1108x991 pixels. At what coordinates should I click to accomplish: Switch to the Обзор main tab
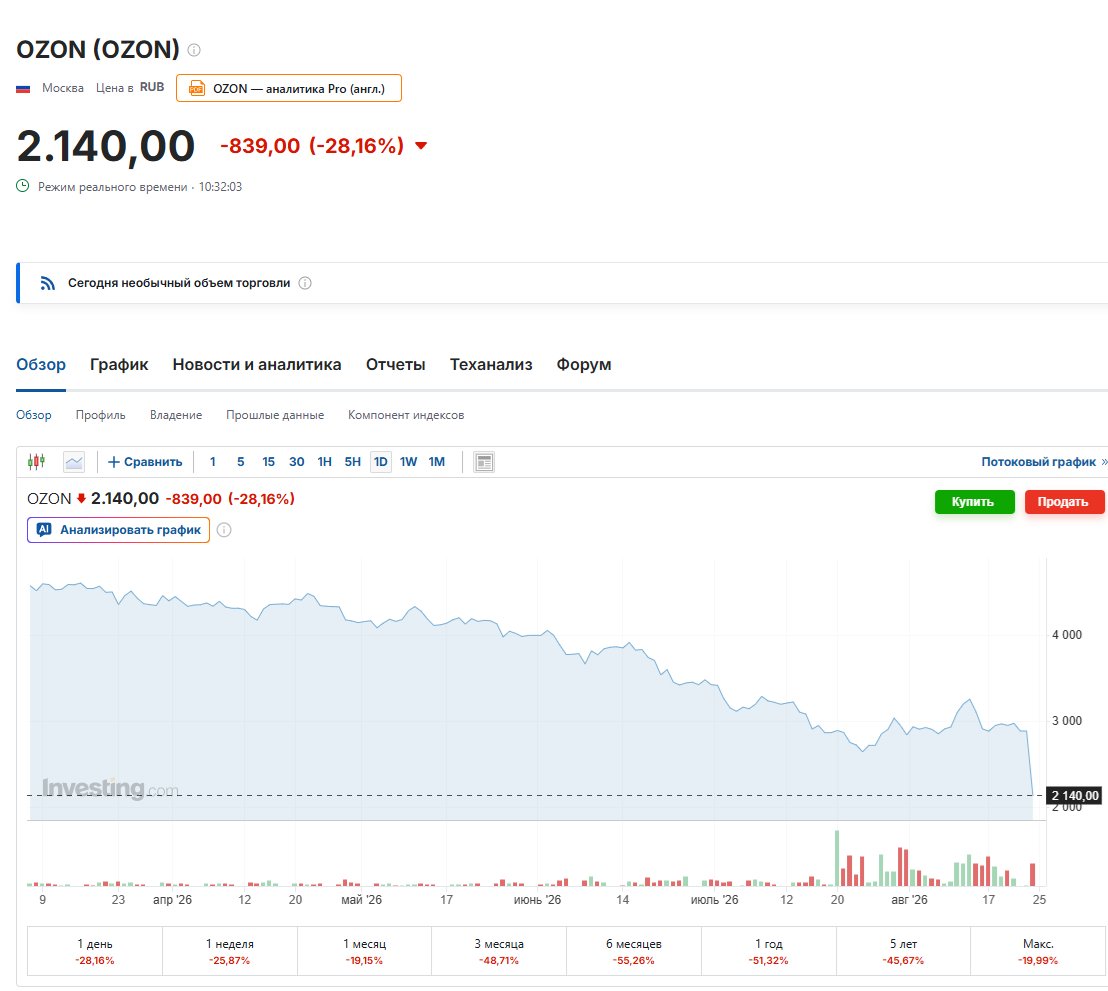(41, 365)
